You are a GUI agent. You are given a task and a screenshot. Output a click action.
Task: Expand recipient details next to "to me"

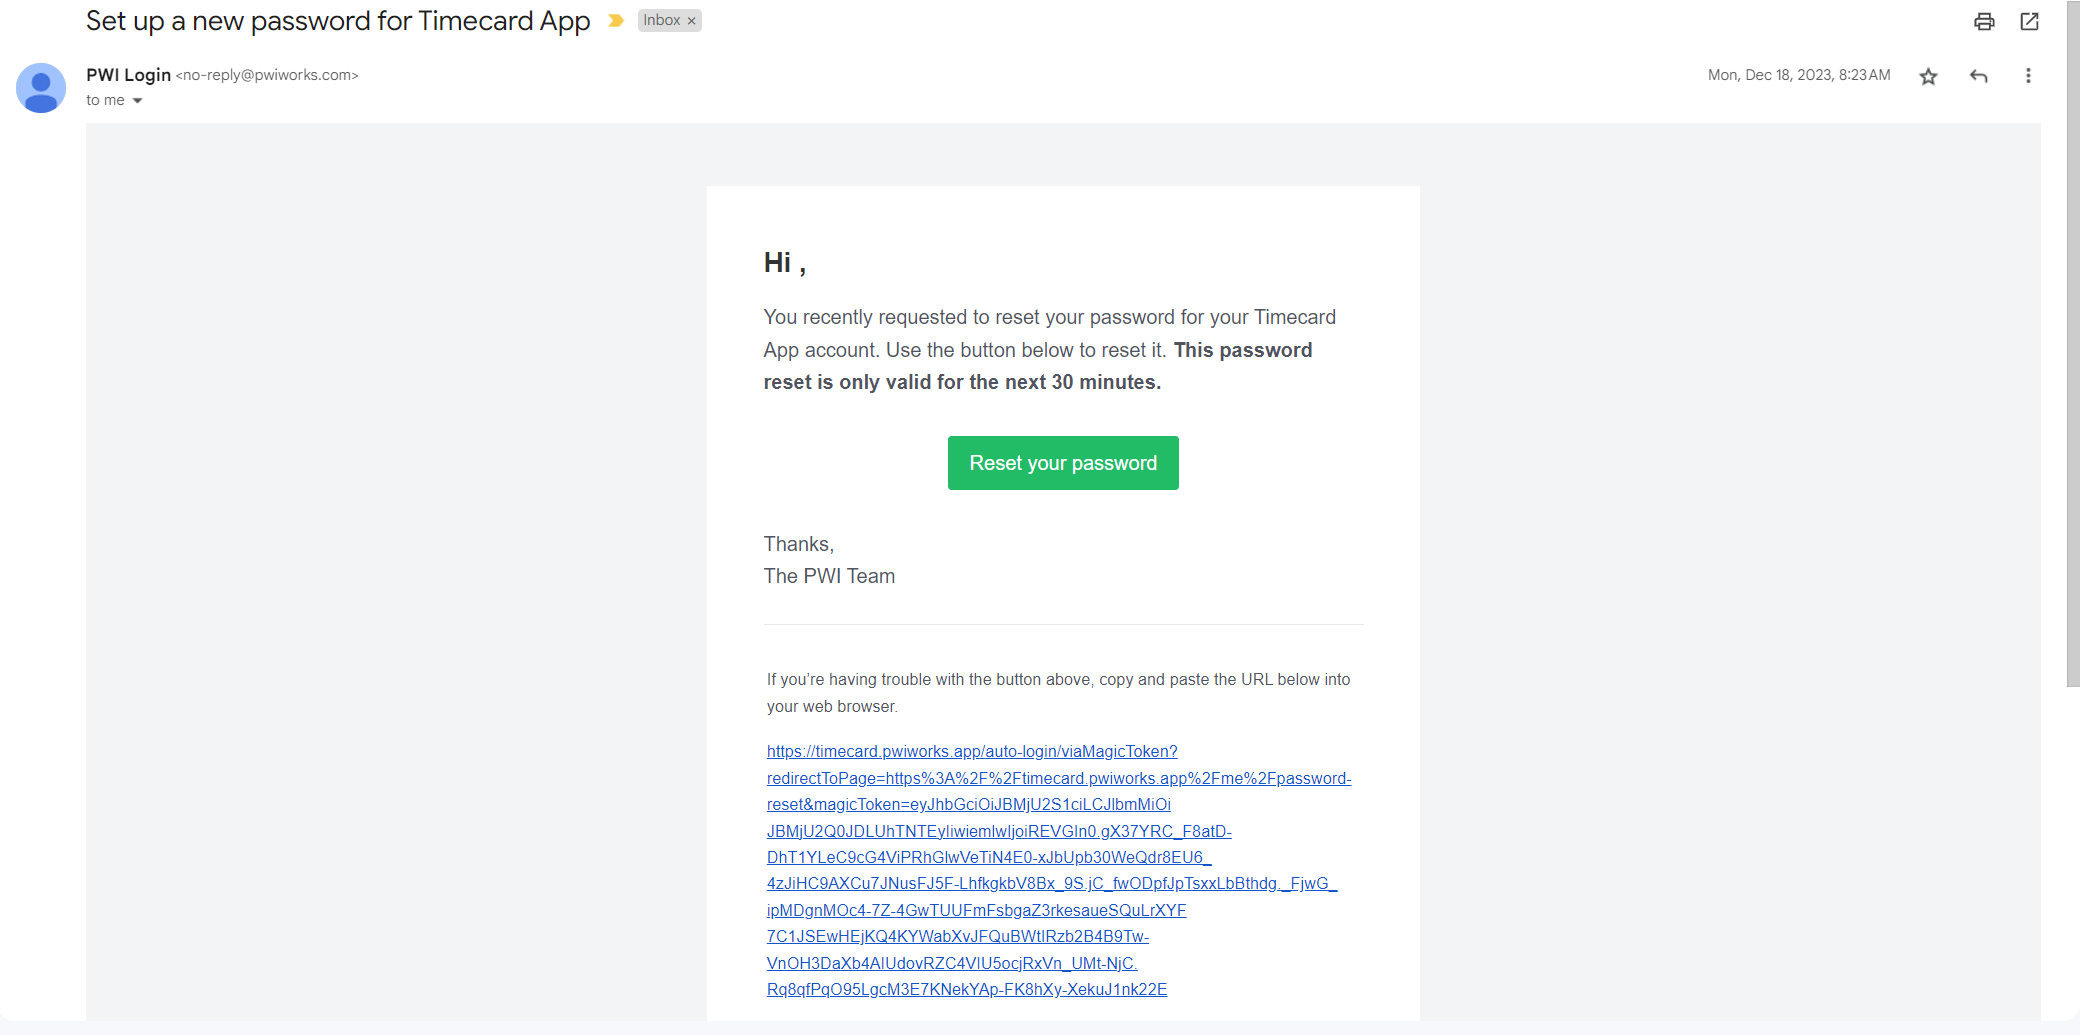coord(137,101)
